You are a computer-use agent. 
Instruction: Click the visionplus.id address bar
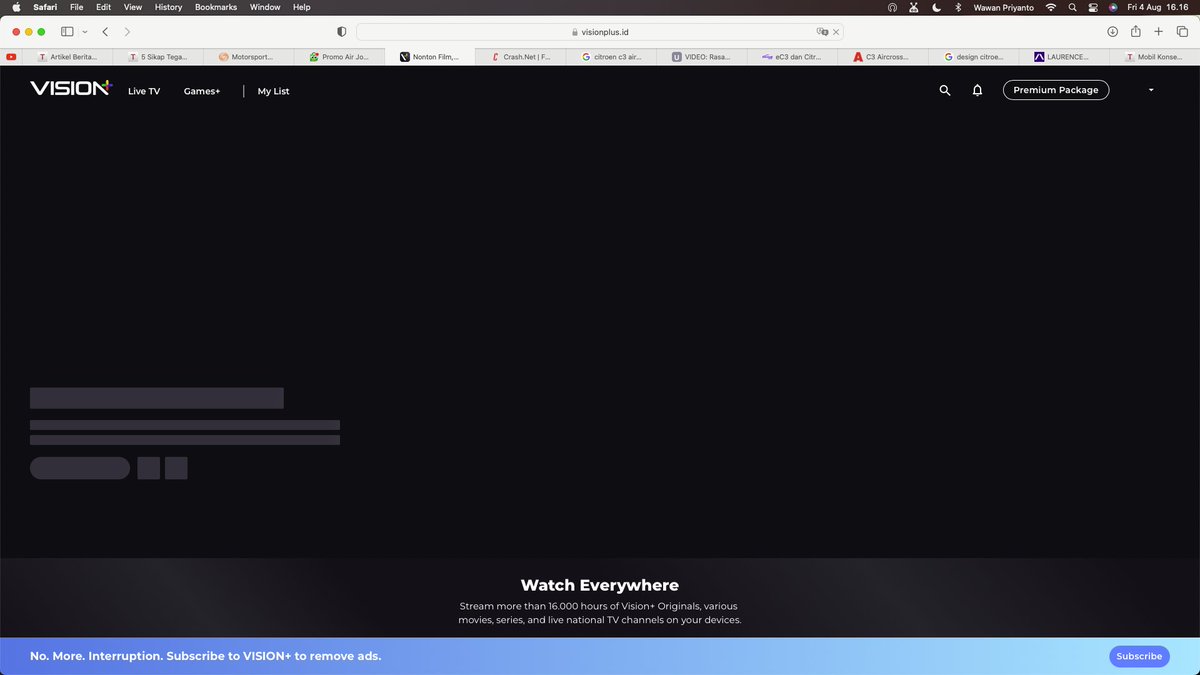click(600, 31)
